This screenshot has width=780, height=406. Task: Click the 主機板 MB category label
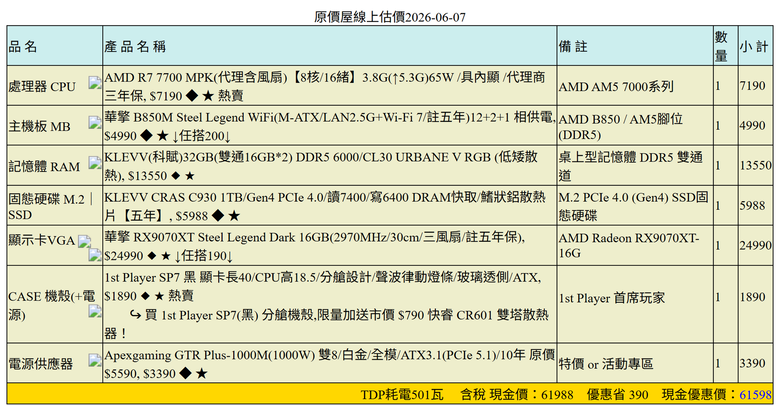(39, 126)
